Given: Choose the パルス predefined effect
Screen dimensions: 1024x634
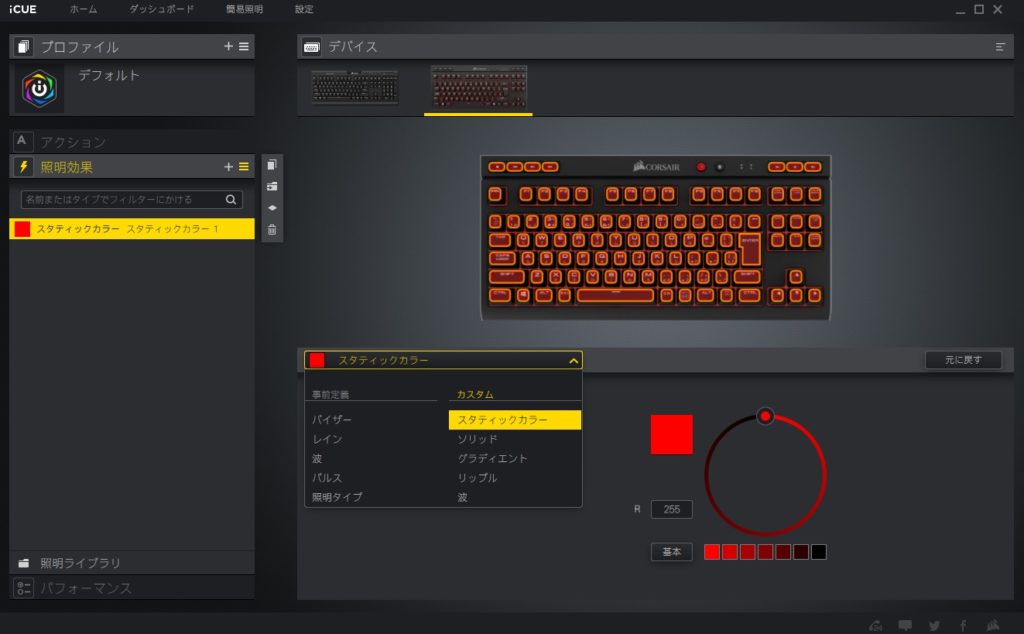Looking at the screenshot, I should click(327, 478).
